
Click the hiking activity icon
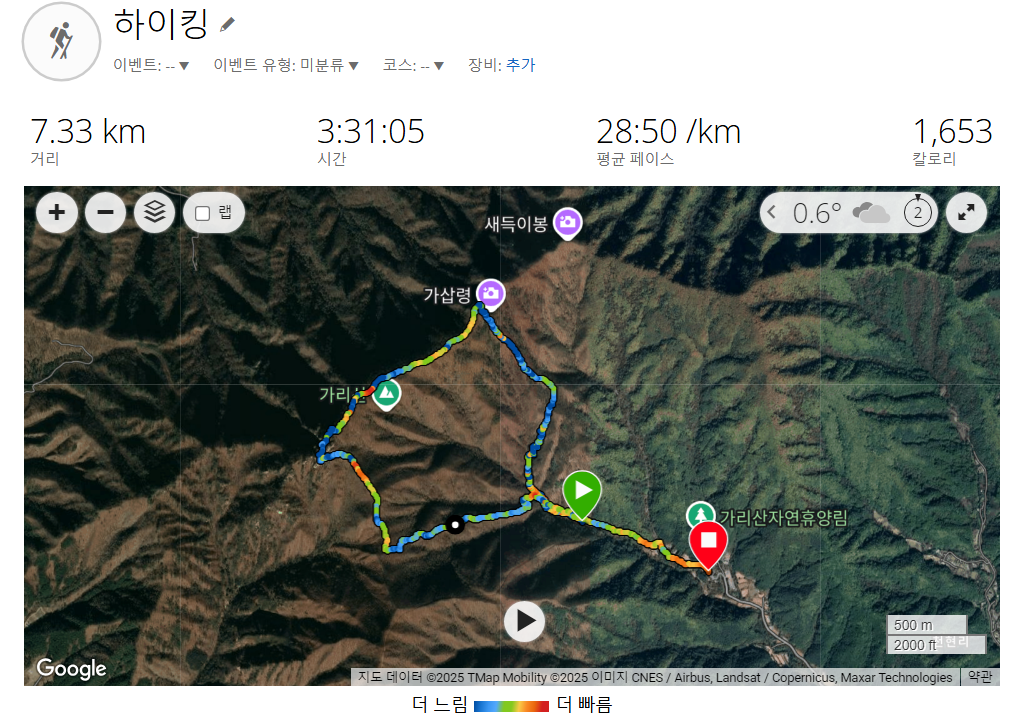(62, 41)
